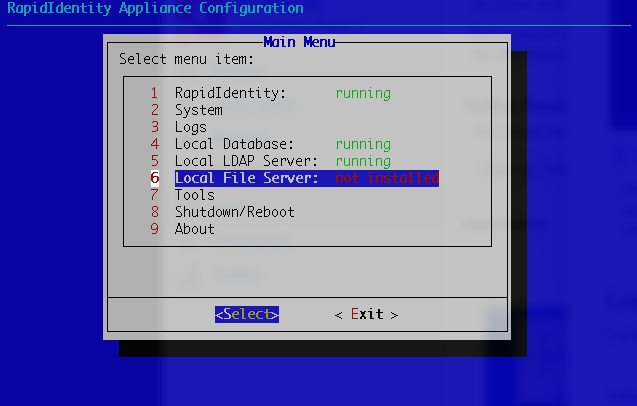This screenshot has width=637, height=406.
Task: Select Local Database menu entry
Action: click(234, 144)
